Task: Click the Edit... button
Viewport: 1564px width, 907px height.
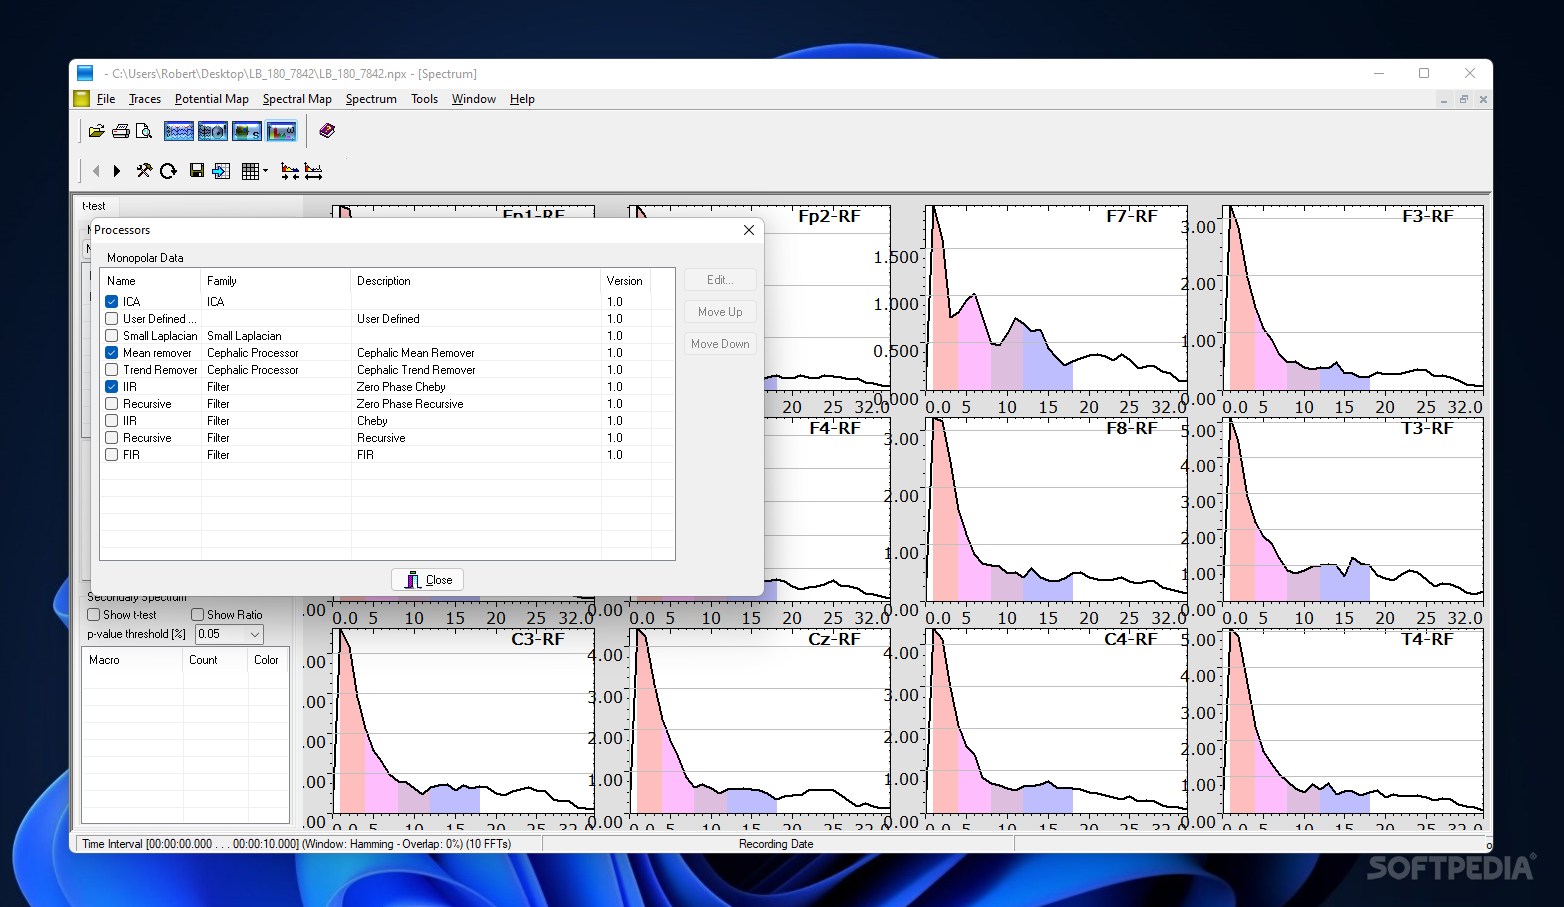Action: [x=720, y=280]
